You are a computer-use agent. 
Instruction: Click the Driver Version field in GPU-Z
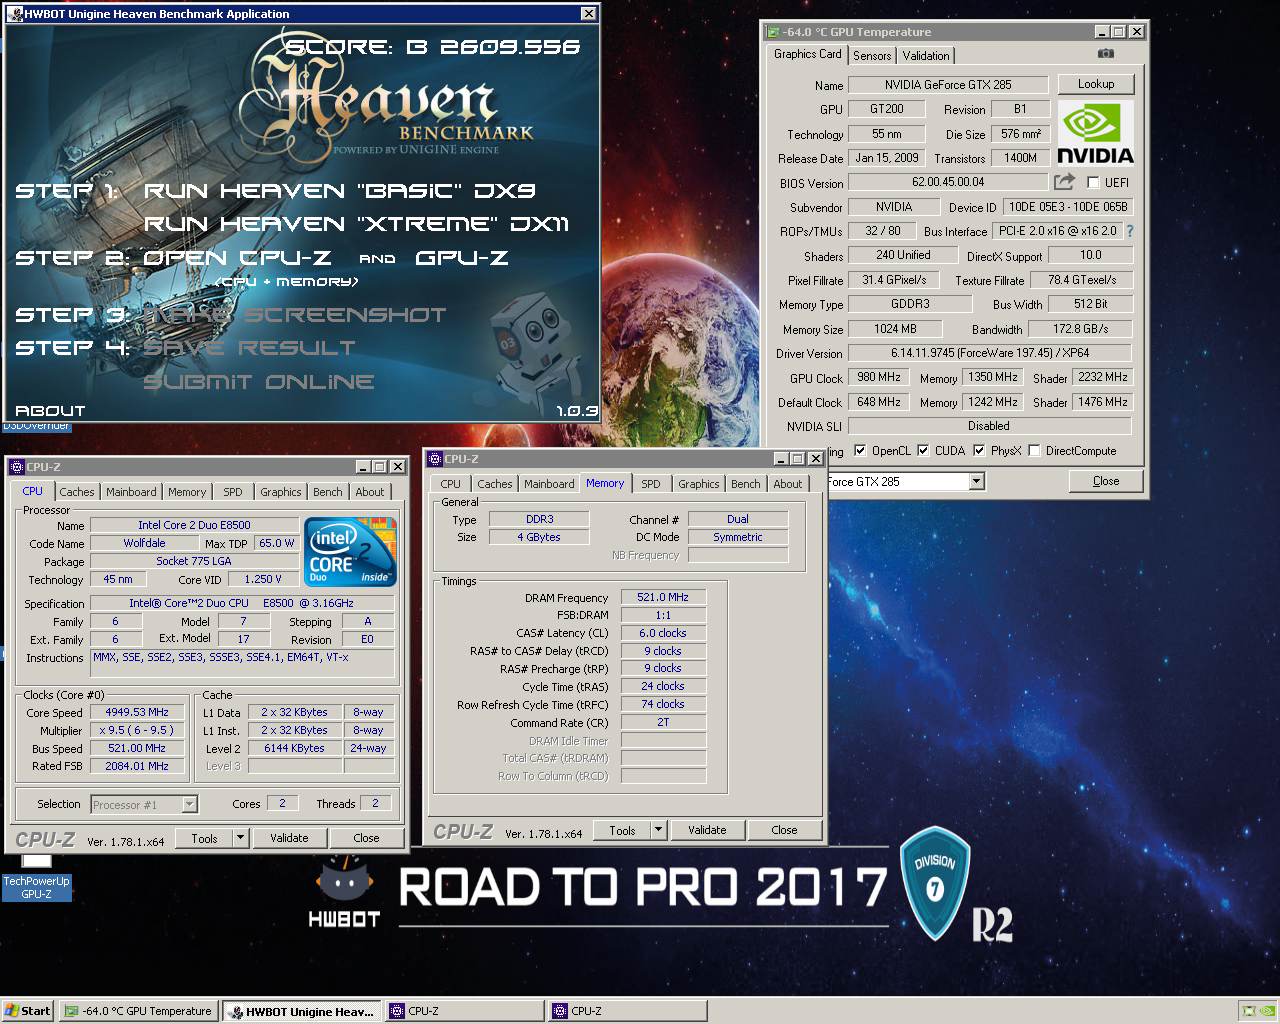coord(989,353)
